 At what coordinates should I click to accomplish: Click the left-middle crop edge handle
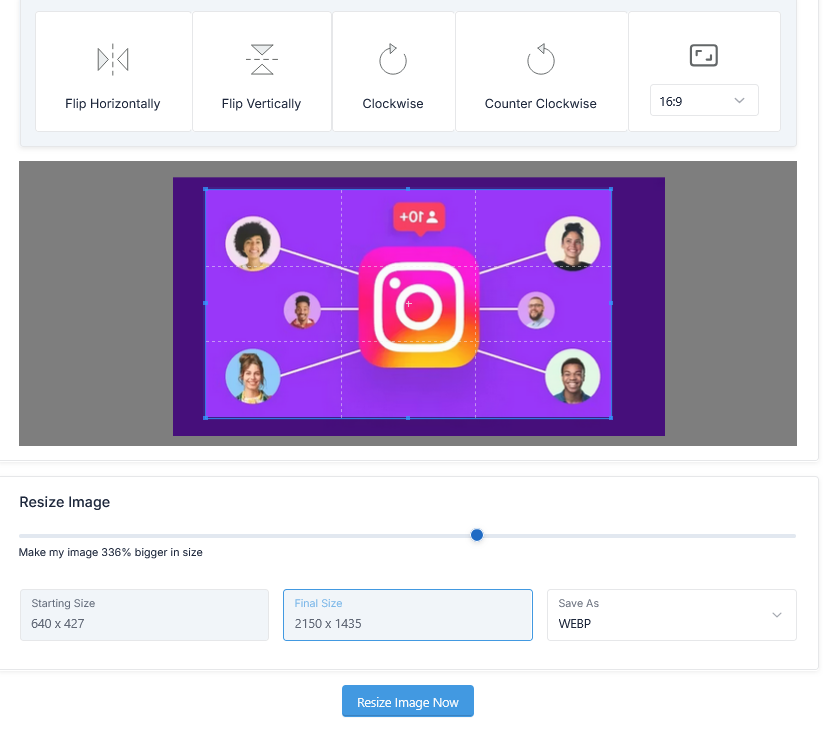(205, 303)
